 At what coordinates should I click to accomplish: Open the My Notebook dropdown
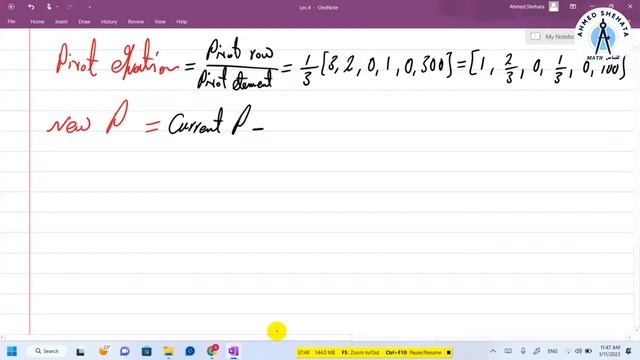pyautogui.click(x=551, y=37)
